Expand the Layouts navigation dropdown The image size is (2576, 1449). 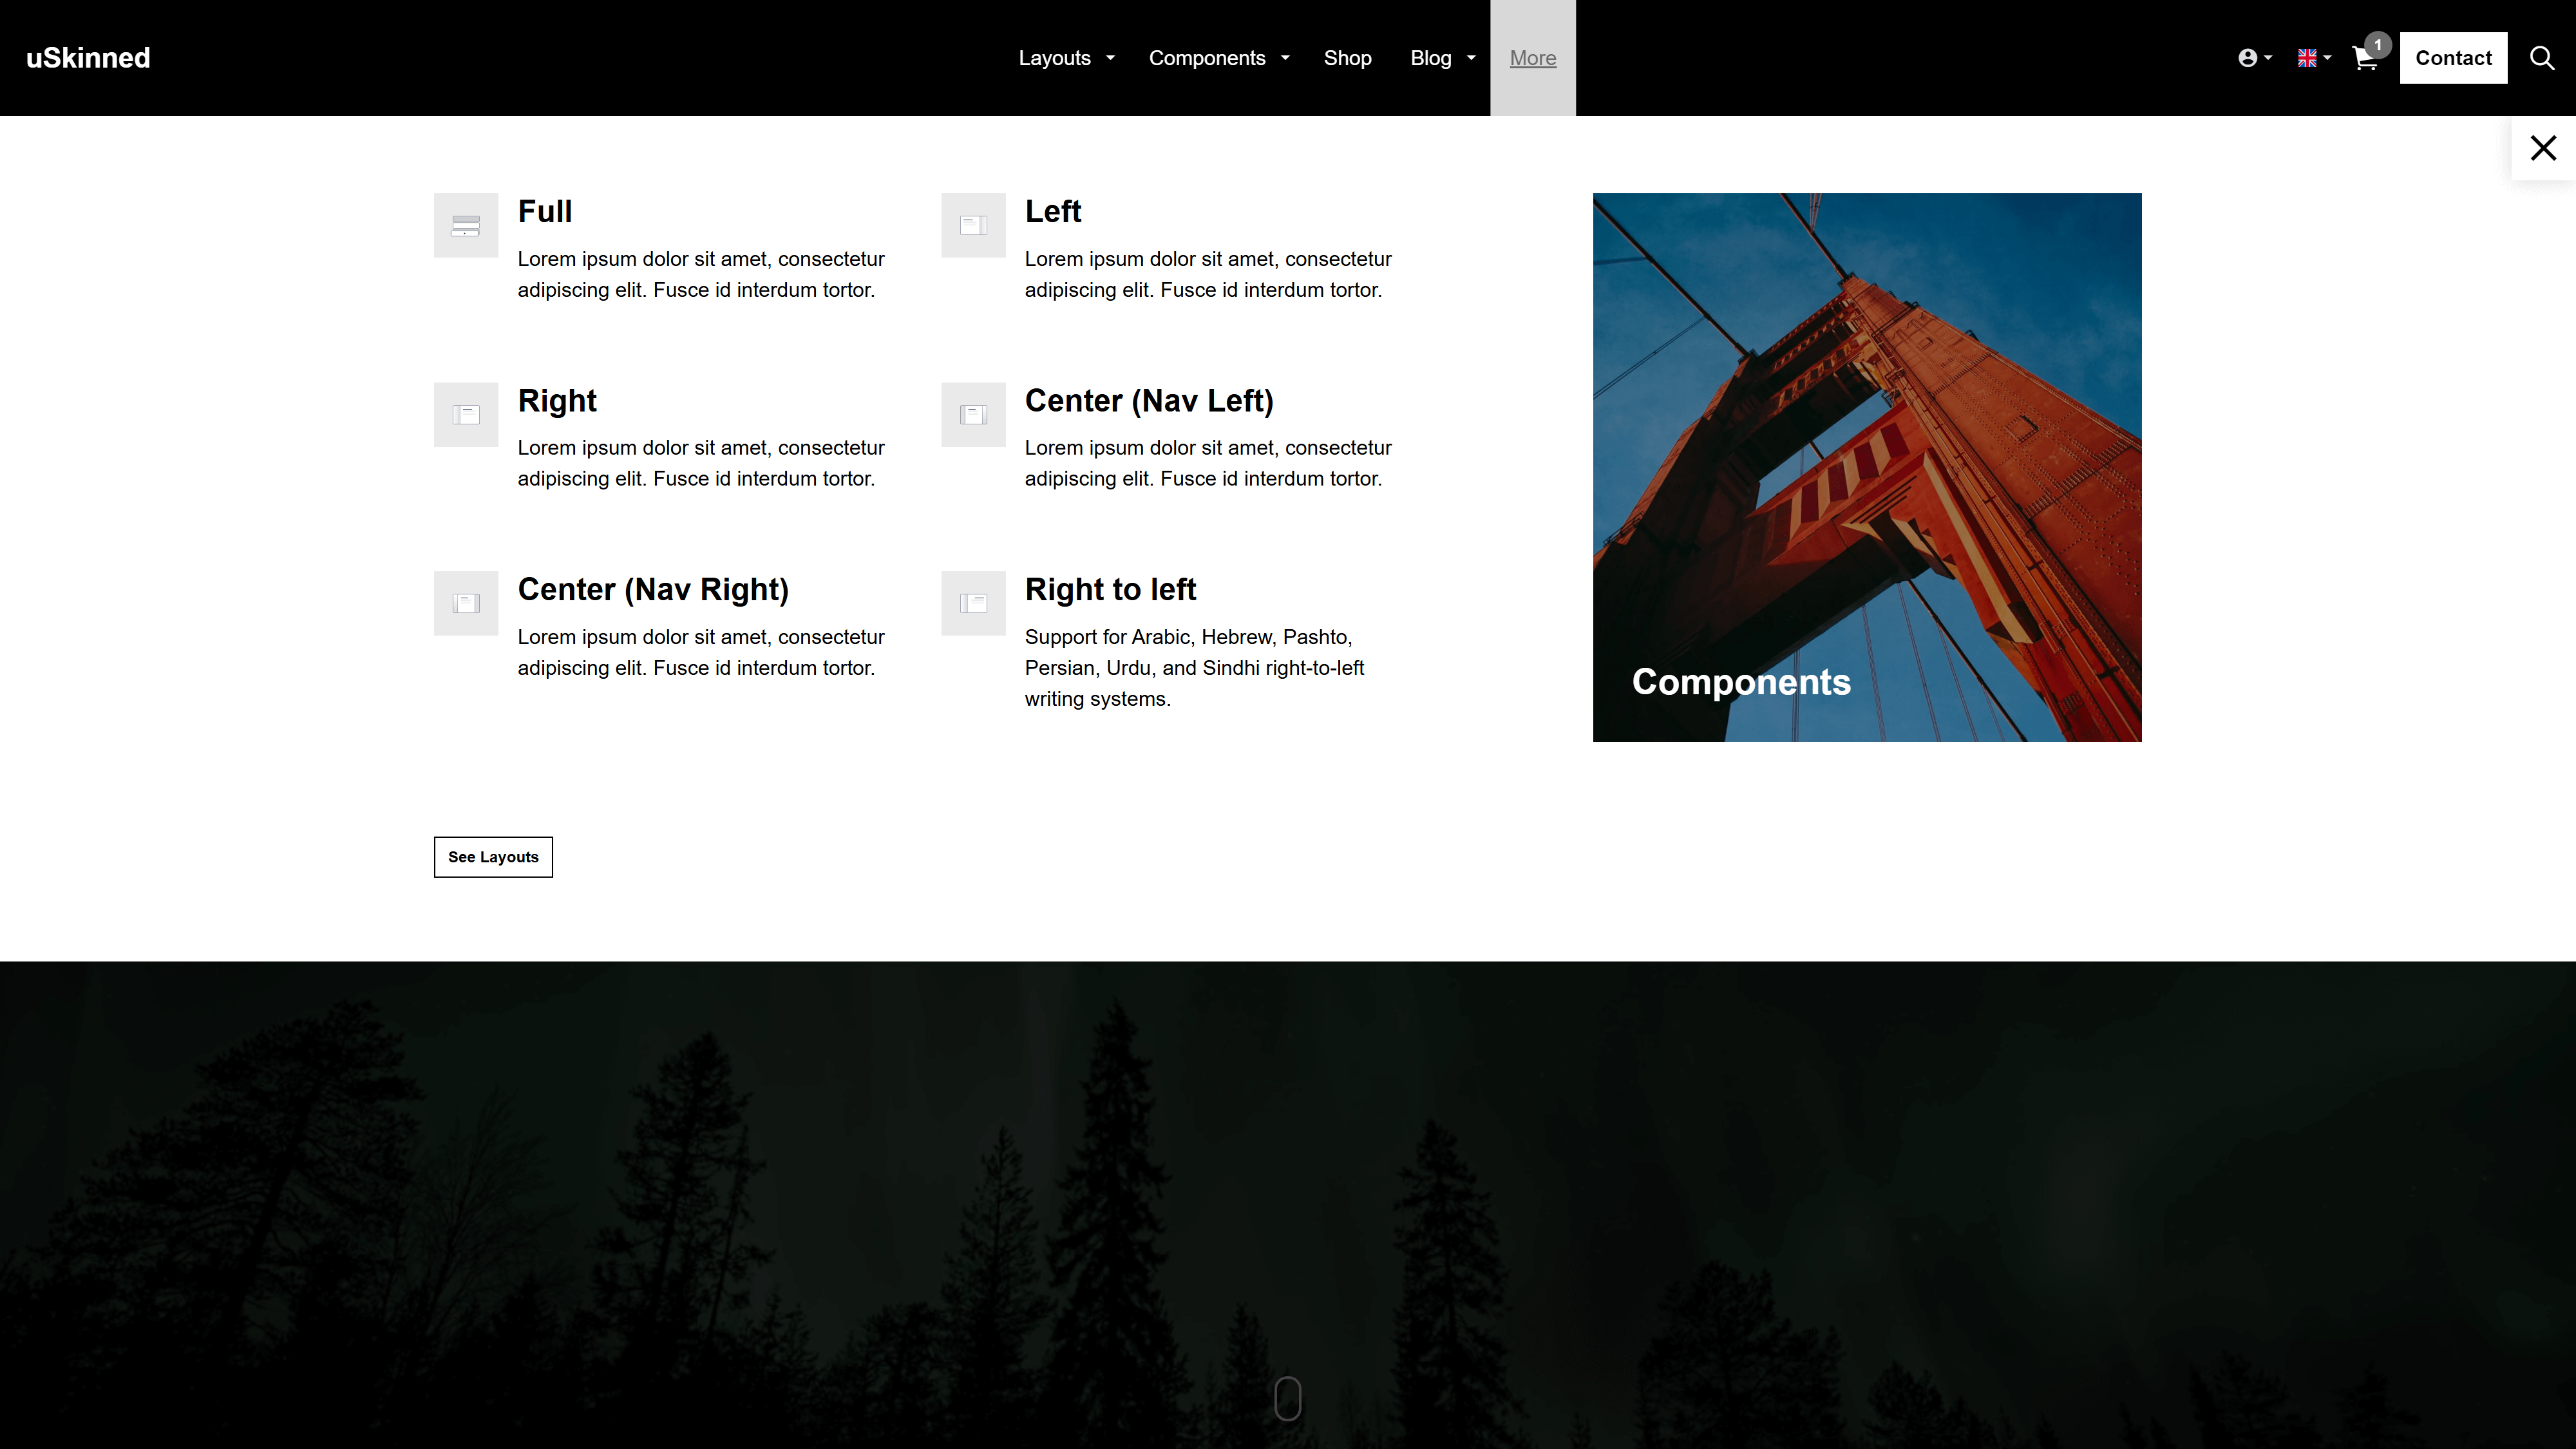[1066, 58]
